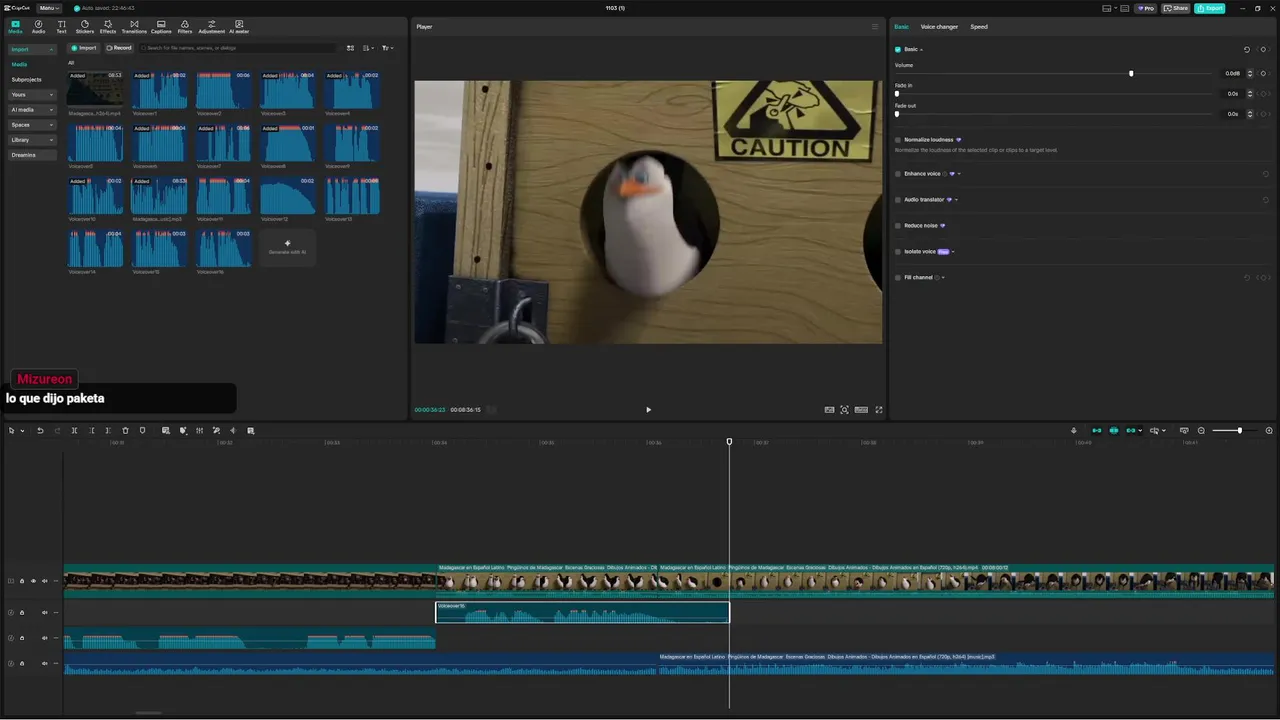This screenshot has width=1280, height=720.
Task: Open the Filters panel
Action: point(185,26)
